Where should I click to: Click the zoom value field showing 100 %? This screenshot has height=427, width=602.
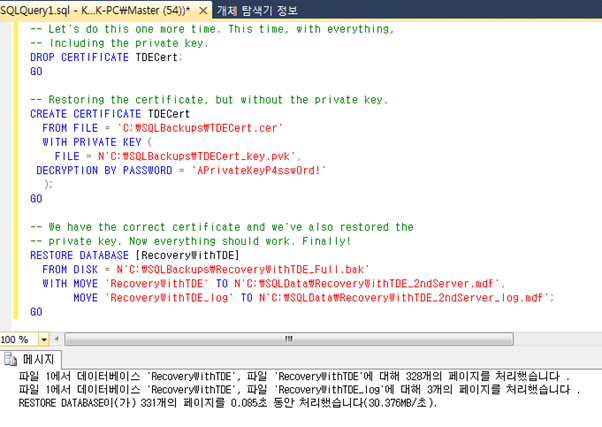point(19,339)
